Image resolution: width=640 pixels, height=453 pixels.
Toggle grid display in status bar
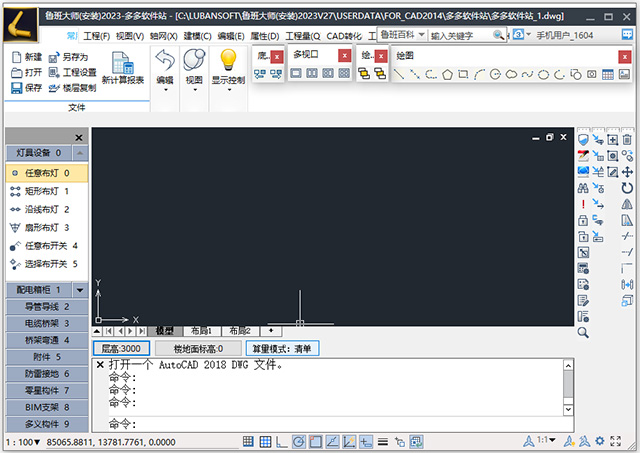[265, 441]
